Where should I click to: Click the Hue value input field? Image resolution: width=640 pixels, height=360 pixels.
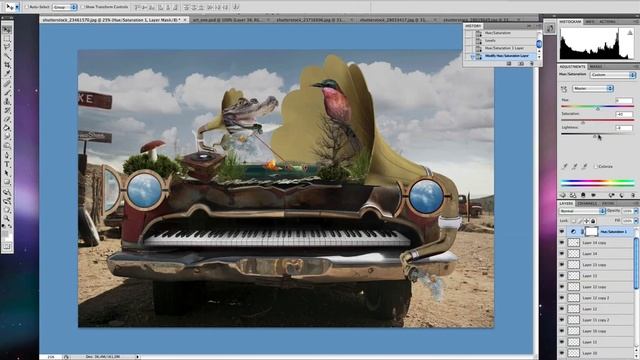coord(624,100)
